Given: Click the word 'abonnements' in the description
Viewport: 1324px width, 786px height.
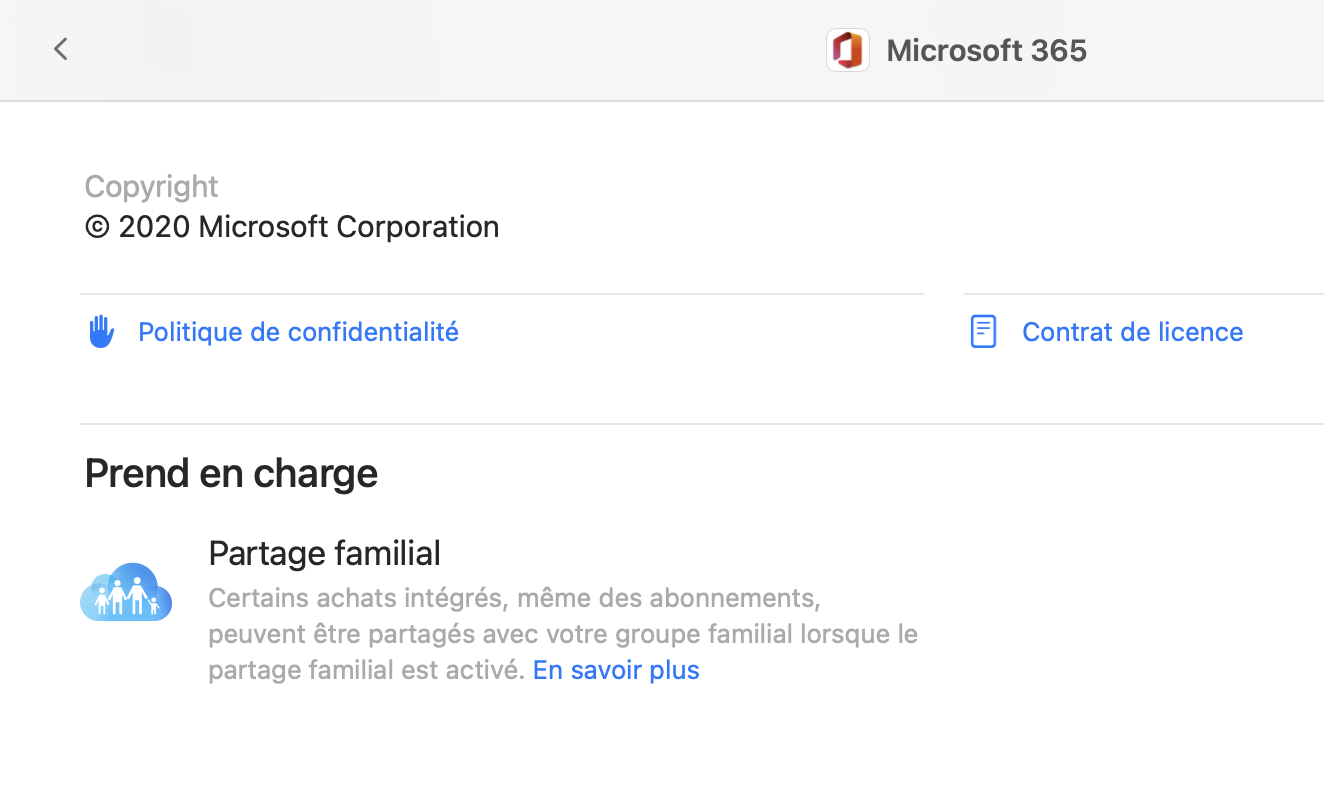Looking at the screenshot, I should pyautogui.click(x=732, y=598).
